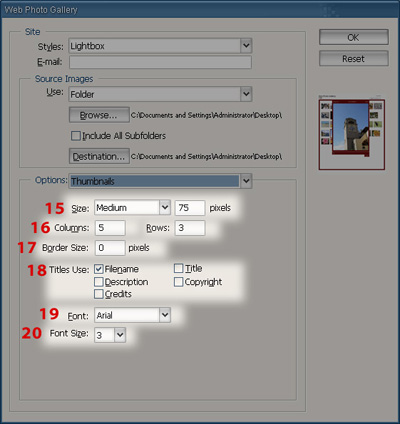Uncheck the Filename checkbox
This screenshot has height=424, width=400.
(x=99, y=269)
